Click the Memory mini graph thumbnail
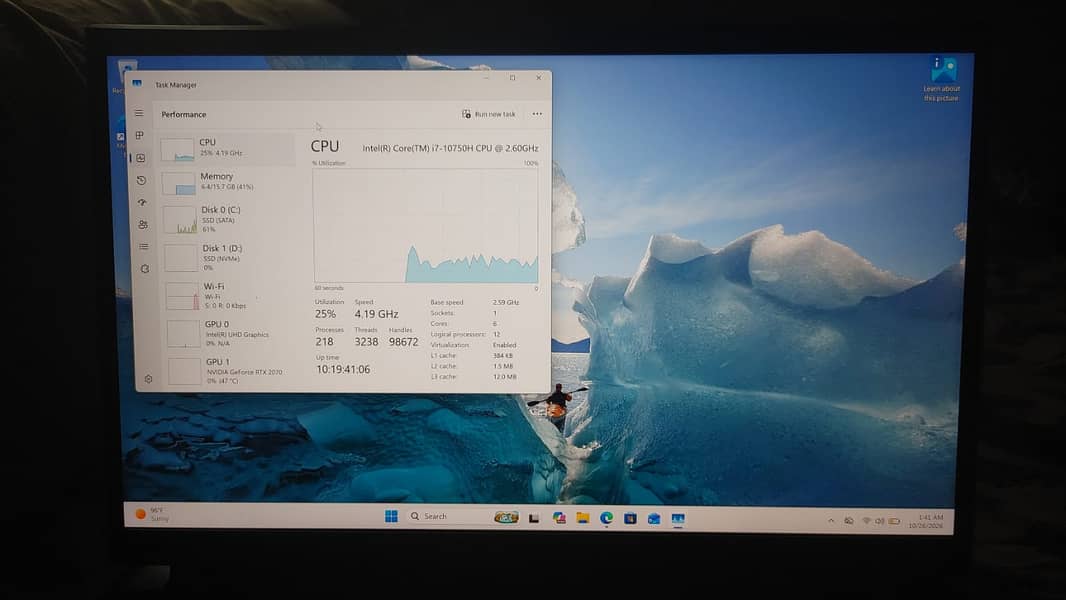Image resolution: width=1066 pixels, height=600 pixels. coord(179,183)
